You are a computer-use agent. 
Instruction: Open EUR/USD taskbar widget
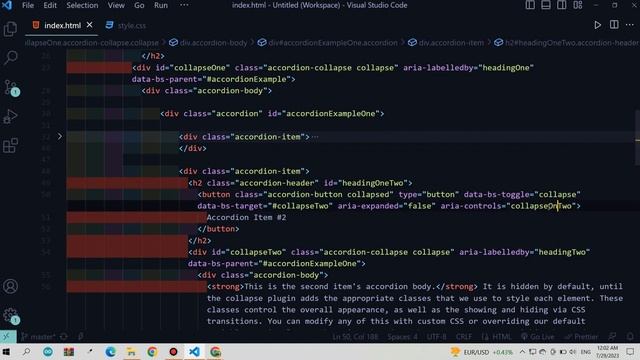482,352
